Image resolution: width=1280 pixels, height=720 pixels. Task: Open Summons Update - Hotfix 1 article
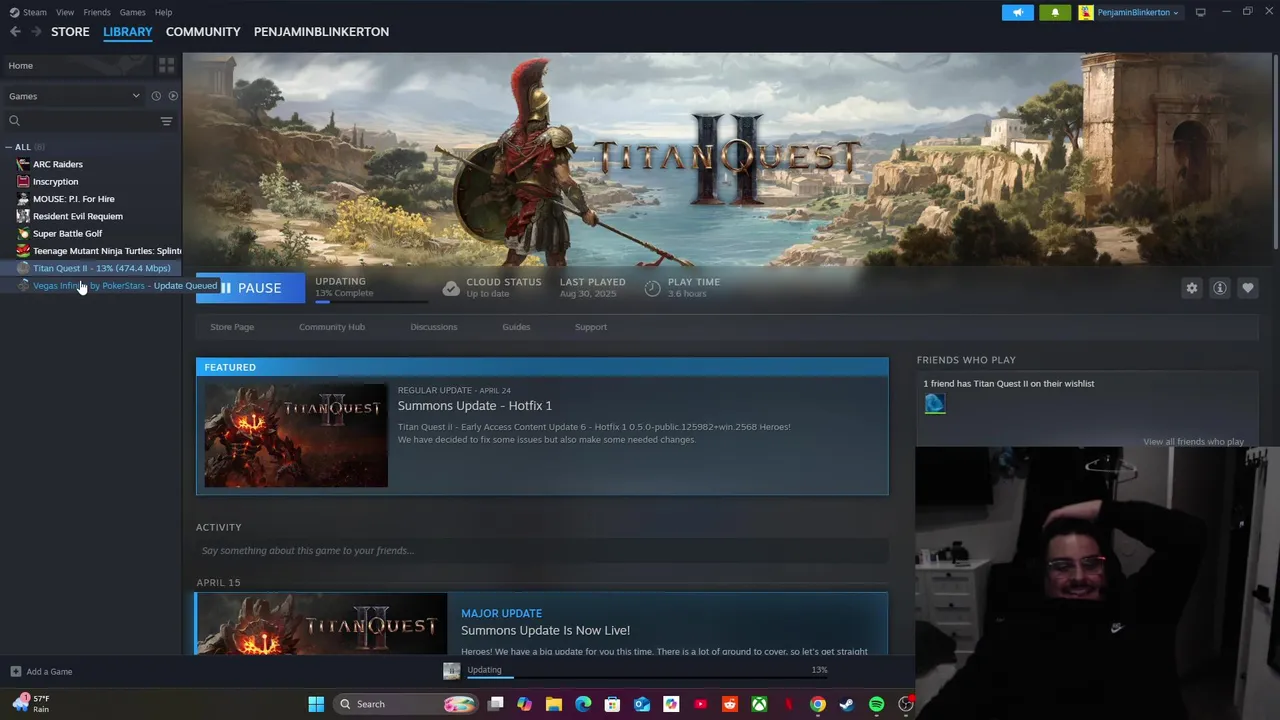475,406
